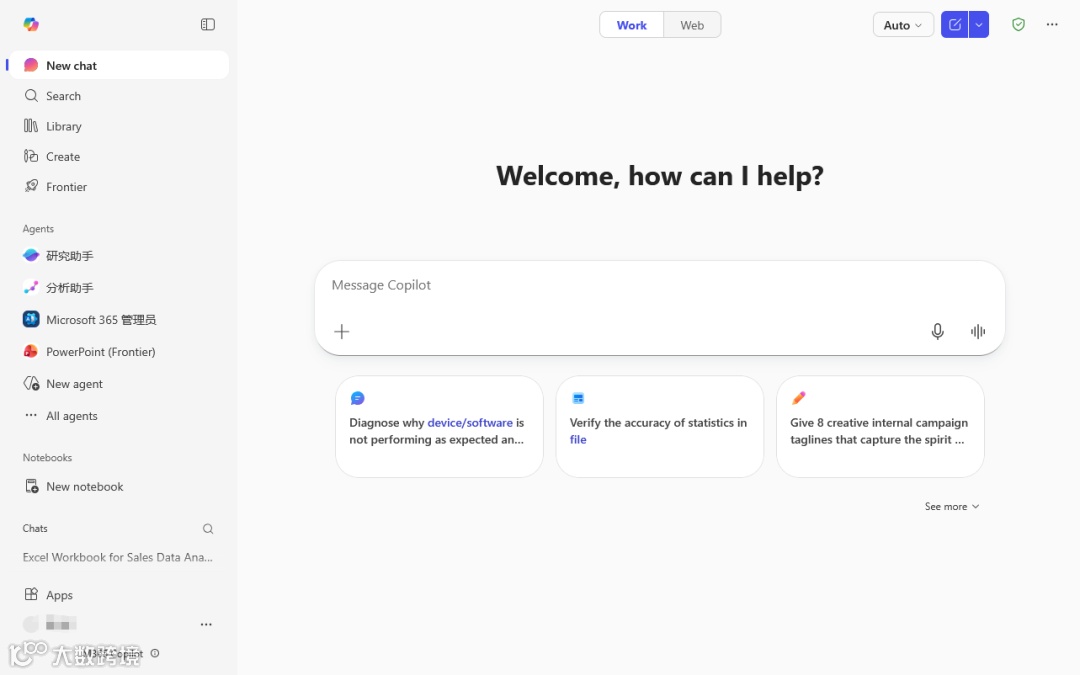The height and width of the screenshot is (675, 1080).
Task: Click the device/software link in the prompt
Action: point(470,422)
